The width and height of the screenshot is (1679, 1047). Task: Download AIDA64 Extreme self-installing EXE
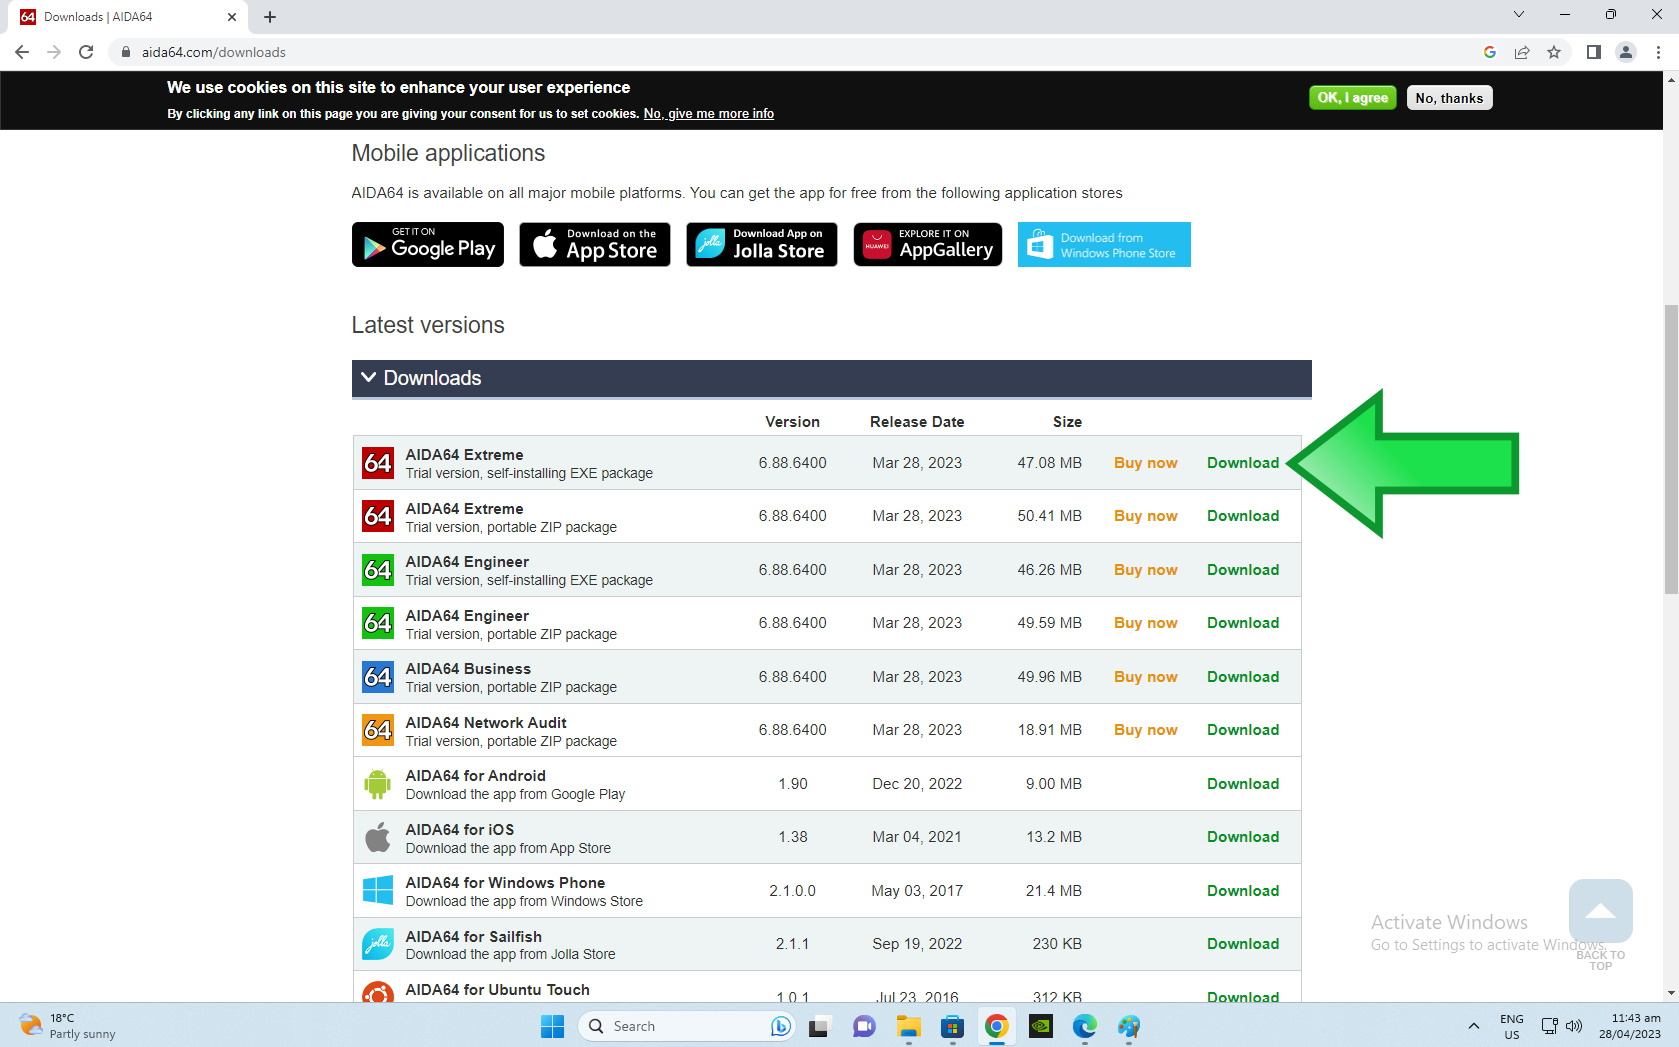click(1243, 463)
